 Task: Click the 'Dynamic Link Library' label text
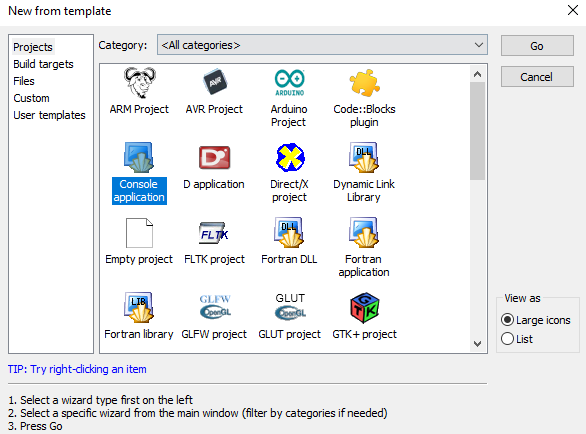pos(364,191)
